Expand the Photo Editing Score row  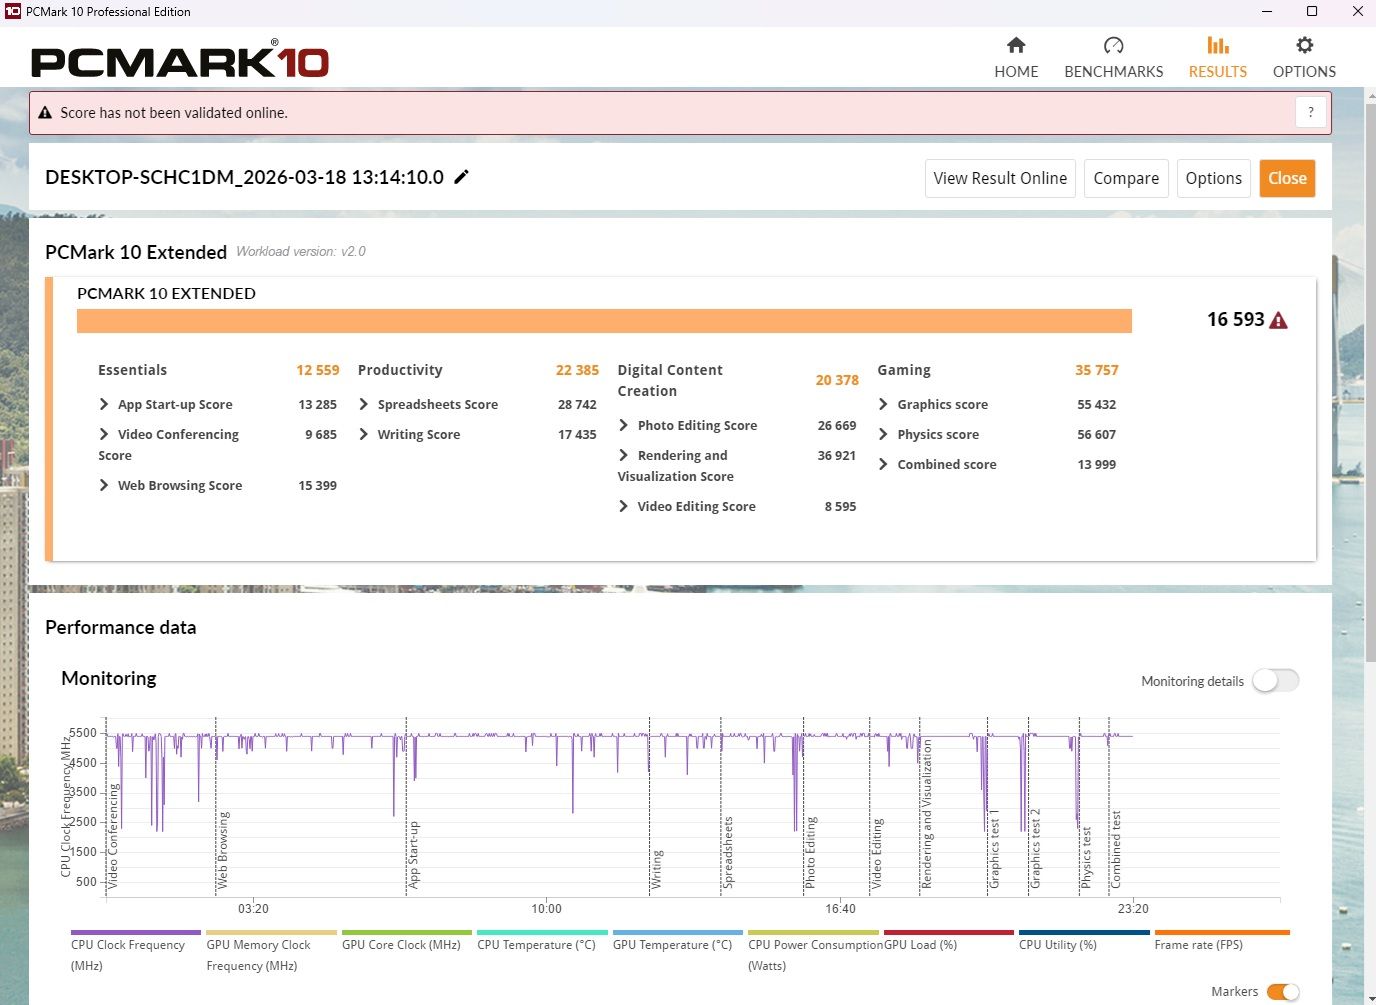tap(624, 426)
